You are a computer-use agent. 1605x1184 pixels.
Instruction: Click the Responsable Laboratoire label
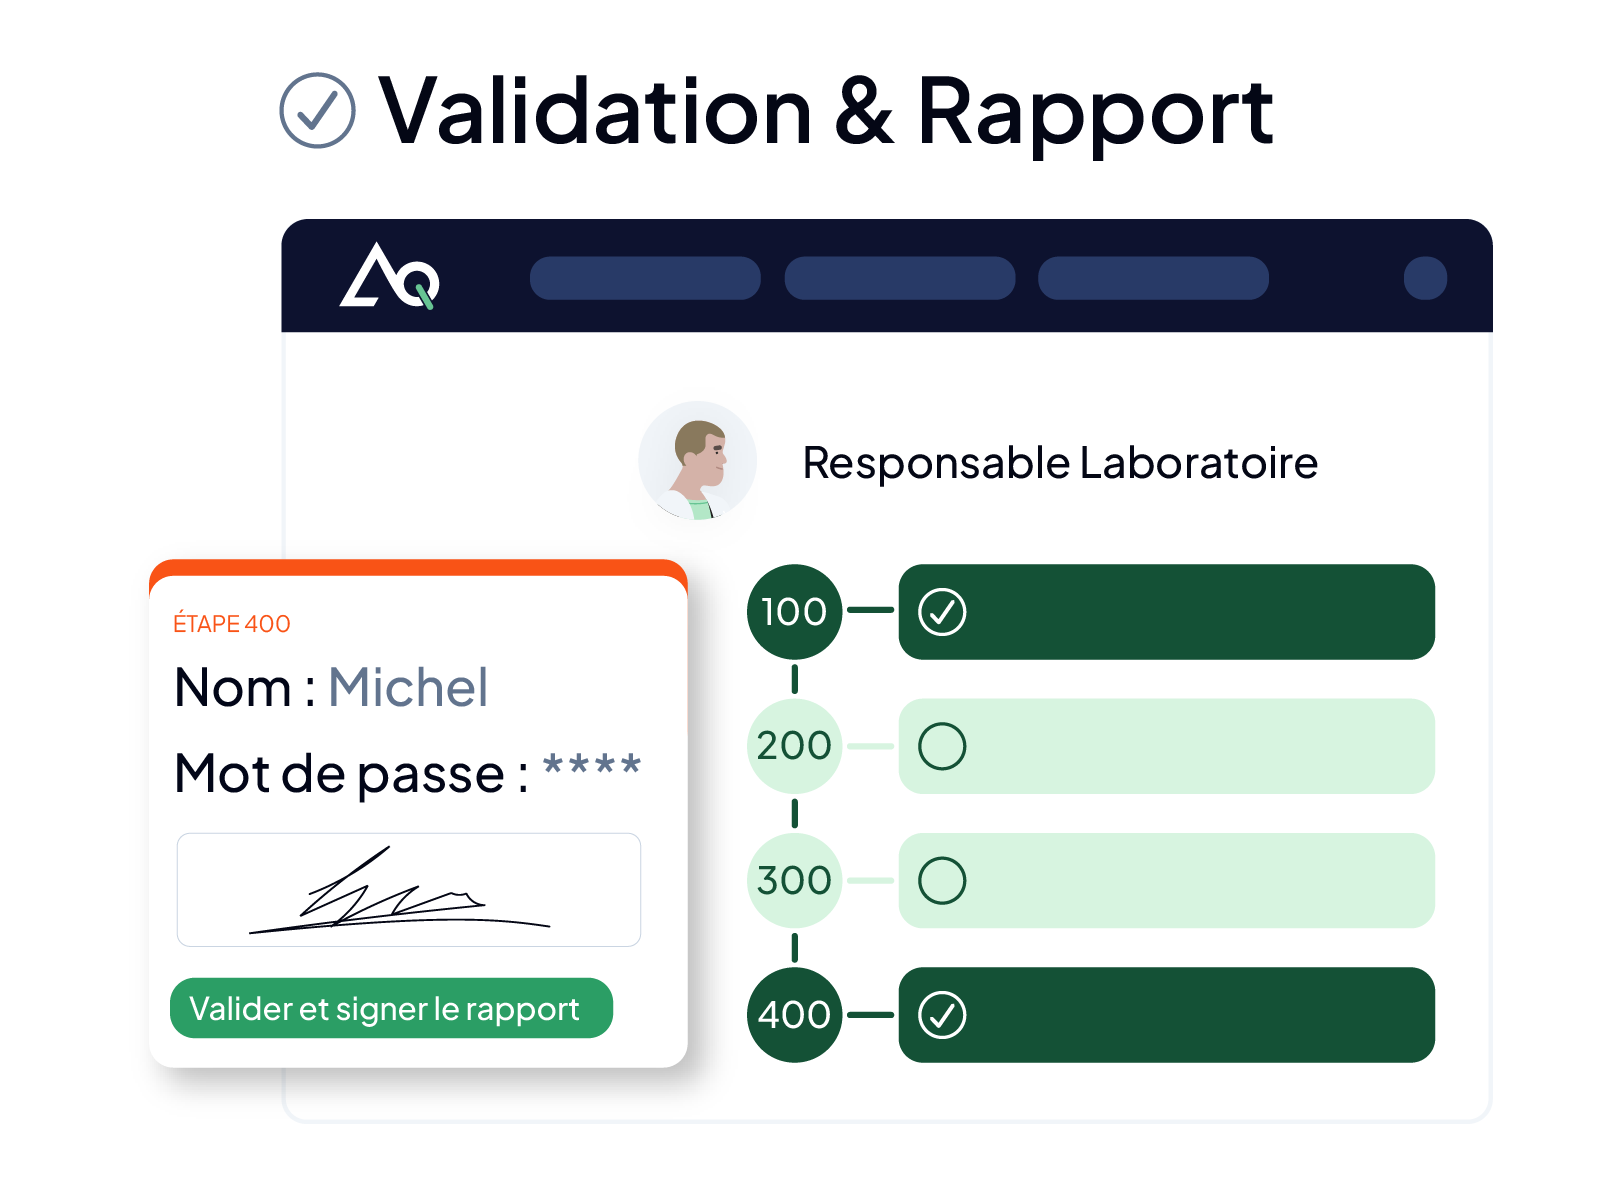pyautogui.click(x=1060, y=463)
